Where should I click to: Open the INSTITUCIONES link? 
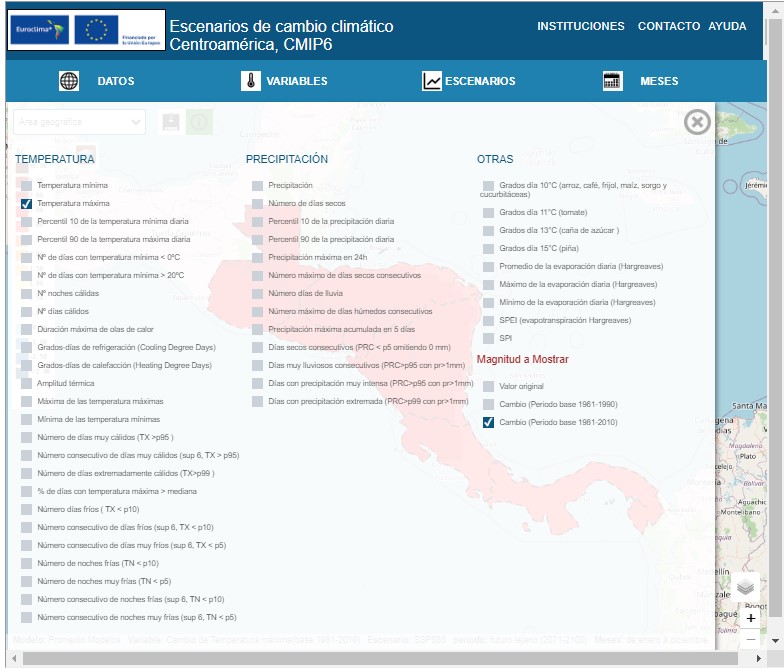[580, 27]
